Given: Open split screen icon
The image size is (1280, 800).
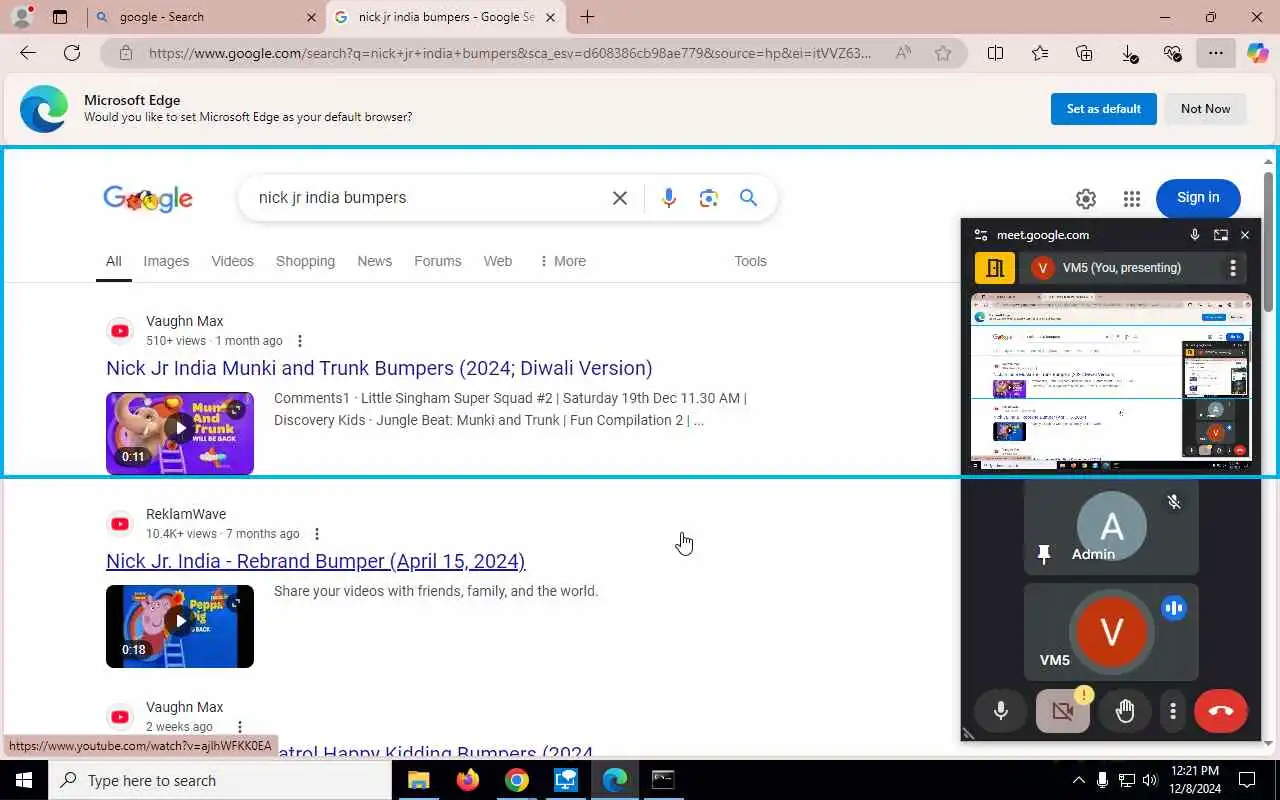Looking at the screenshot, I should click(995, 53).
